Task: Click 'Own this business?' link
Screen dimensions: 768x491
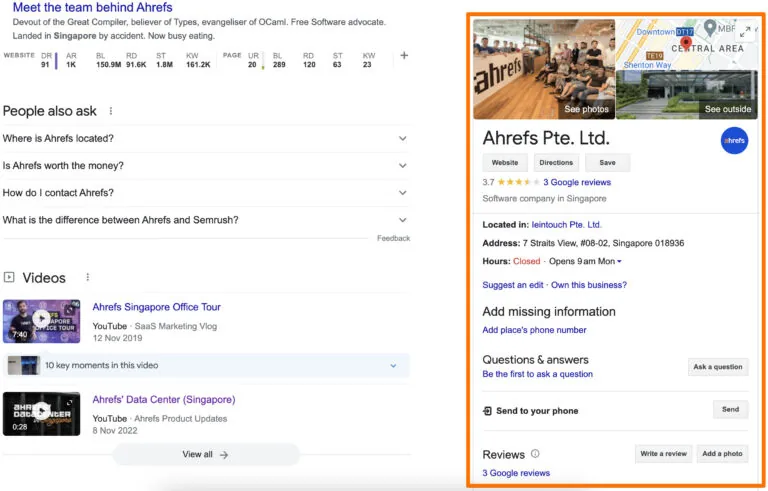Action: [589, 285]
